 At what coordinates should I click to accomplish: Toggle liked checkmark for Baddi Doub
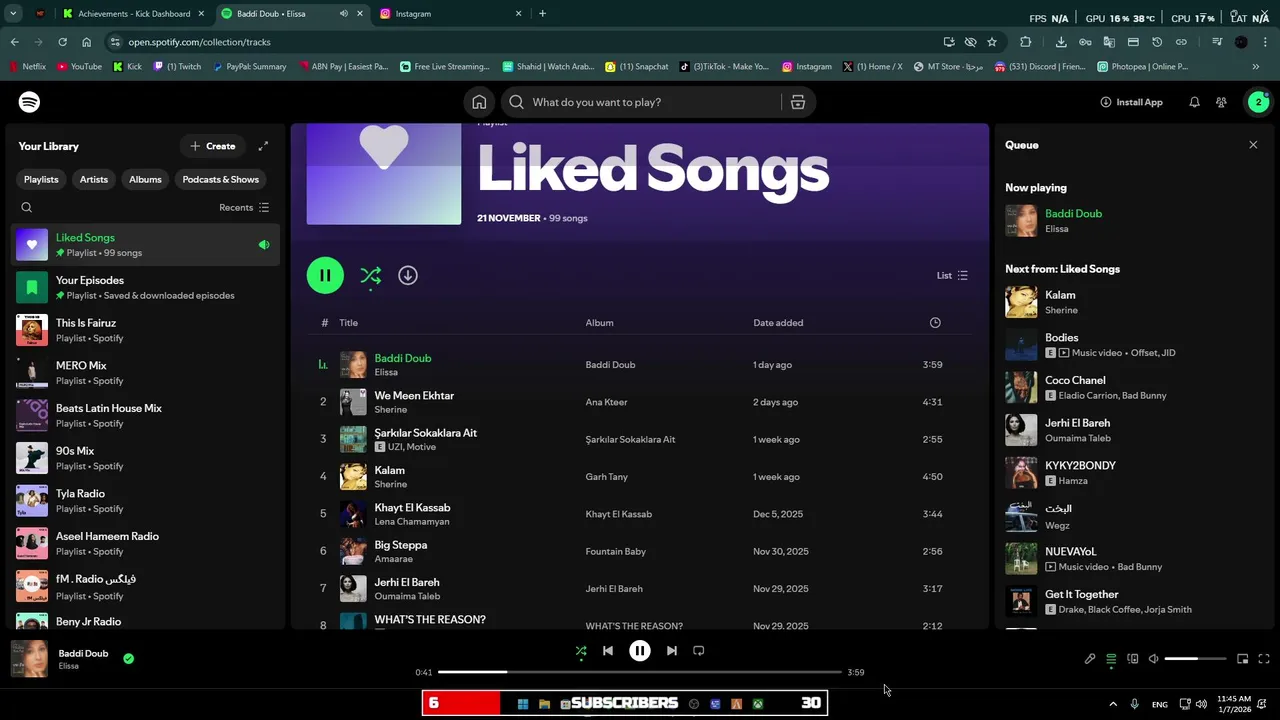point(128,659)
